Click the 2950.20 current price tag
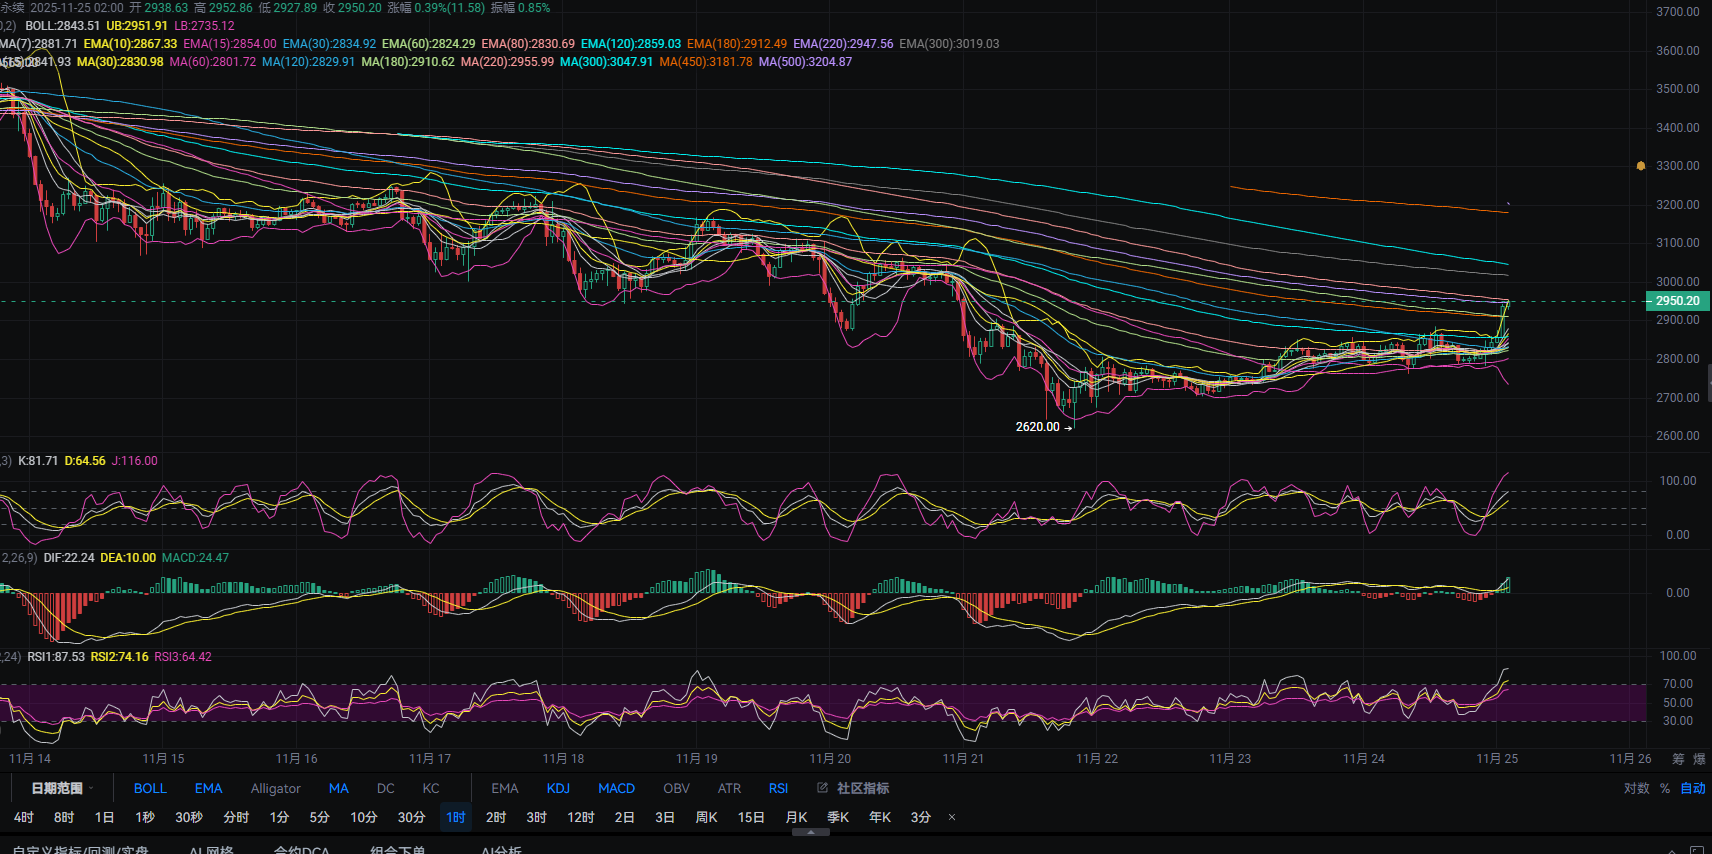Screen dimensions: 1712x854 click(x=1677, y=301)
